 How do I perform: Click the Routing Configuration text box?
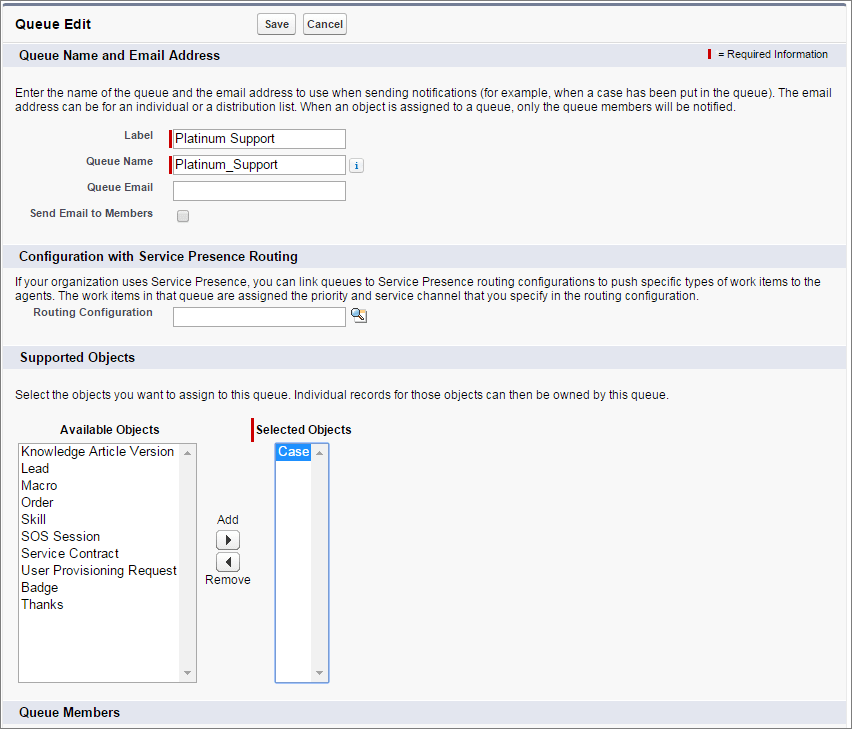[x=258, y=316]
